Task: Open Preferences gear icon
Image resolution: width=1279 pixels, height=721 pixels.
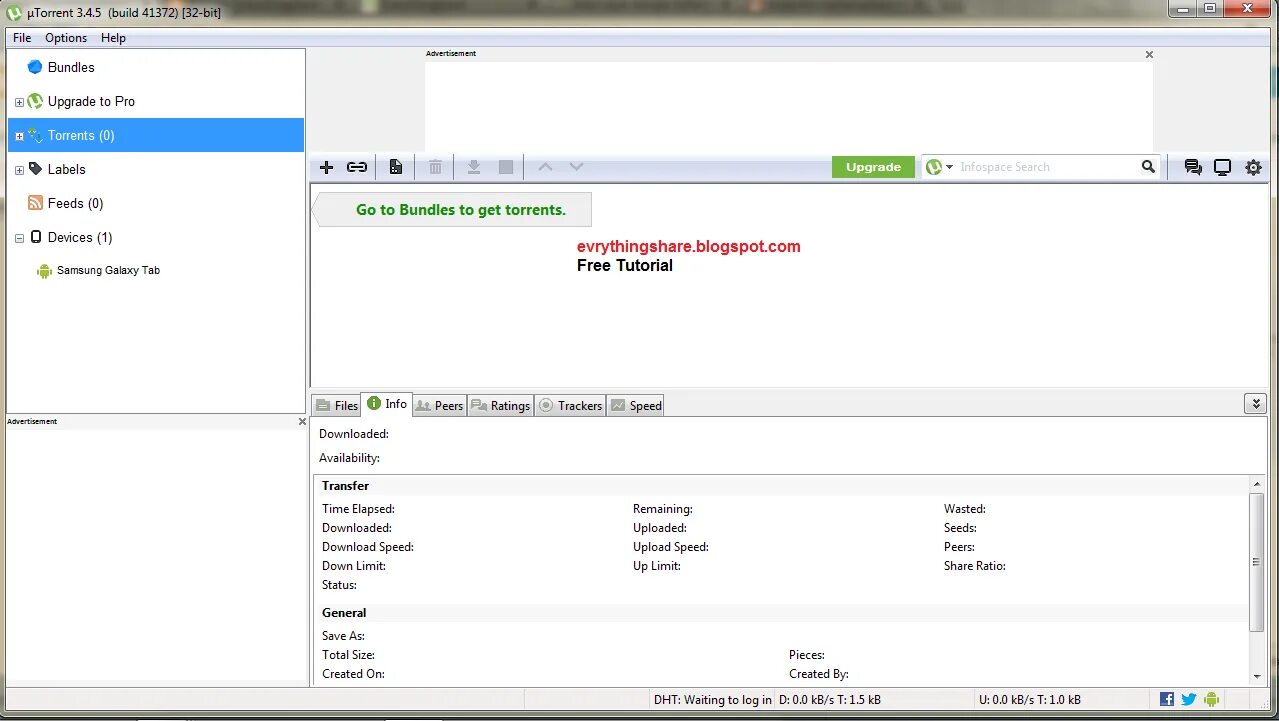Action: coord(1253,167)
